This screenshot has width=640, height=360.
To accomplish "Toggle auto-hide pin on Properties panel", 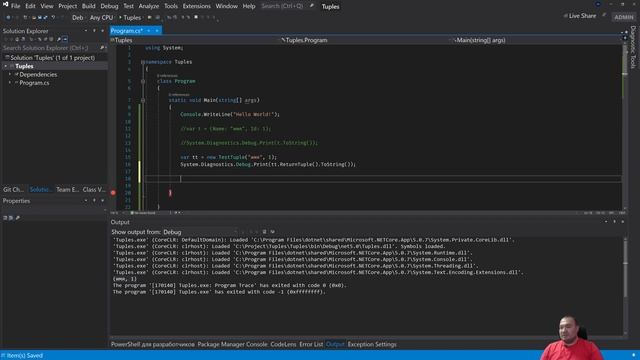I will pyautogui.click(x=94, y=201).
